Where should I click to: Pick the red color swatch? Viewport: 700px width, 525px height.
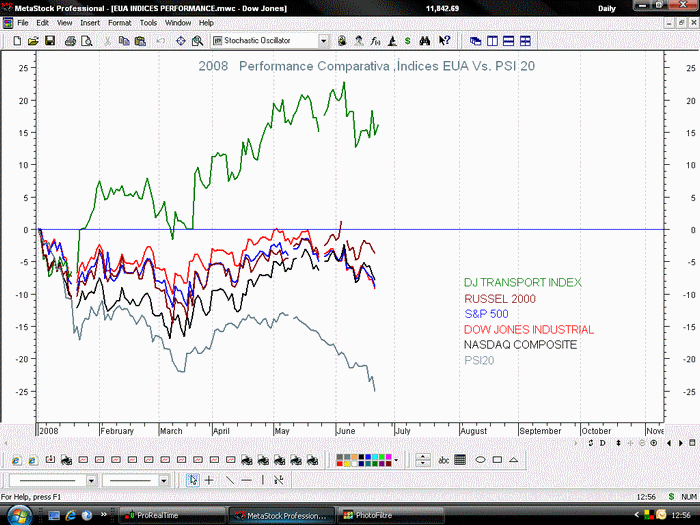(340, 463)
